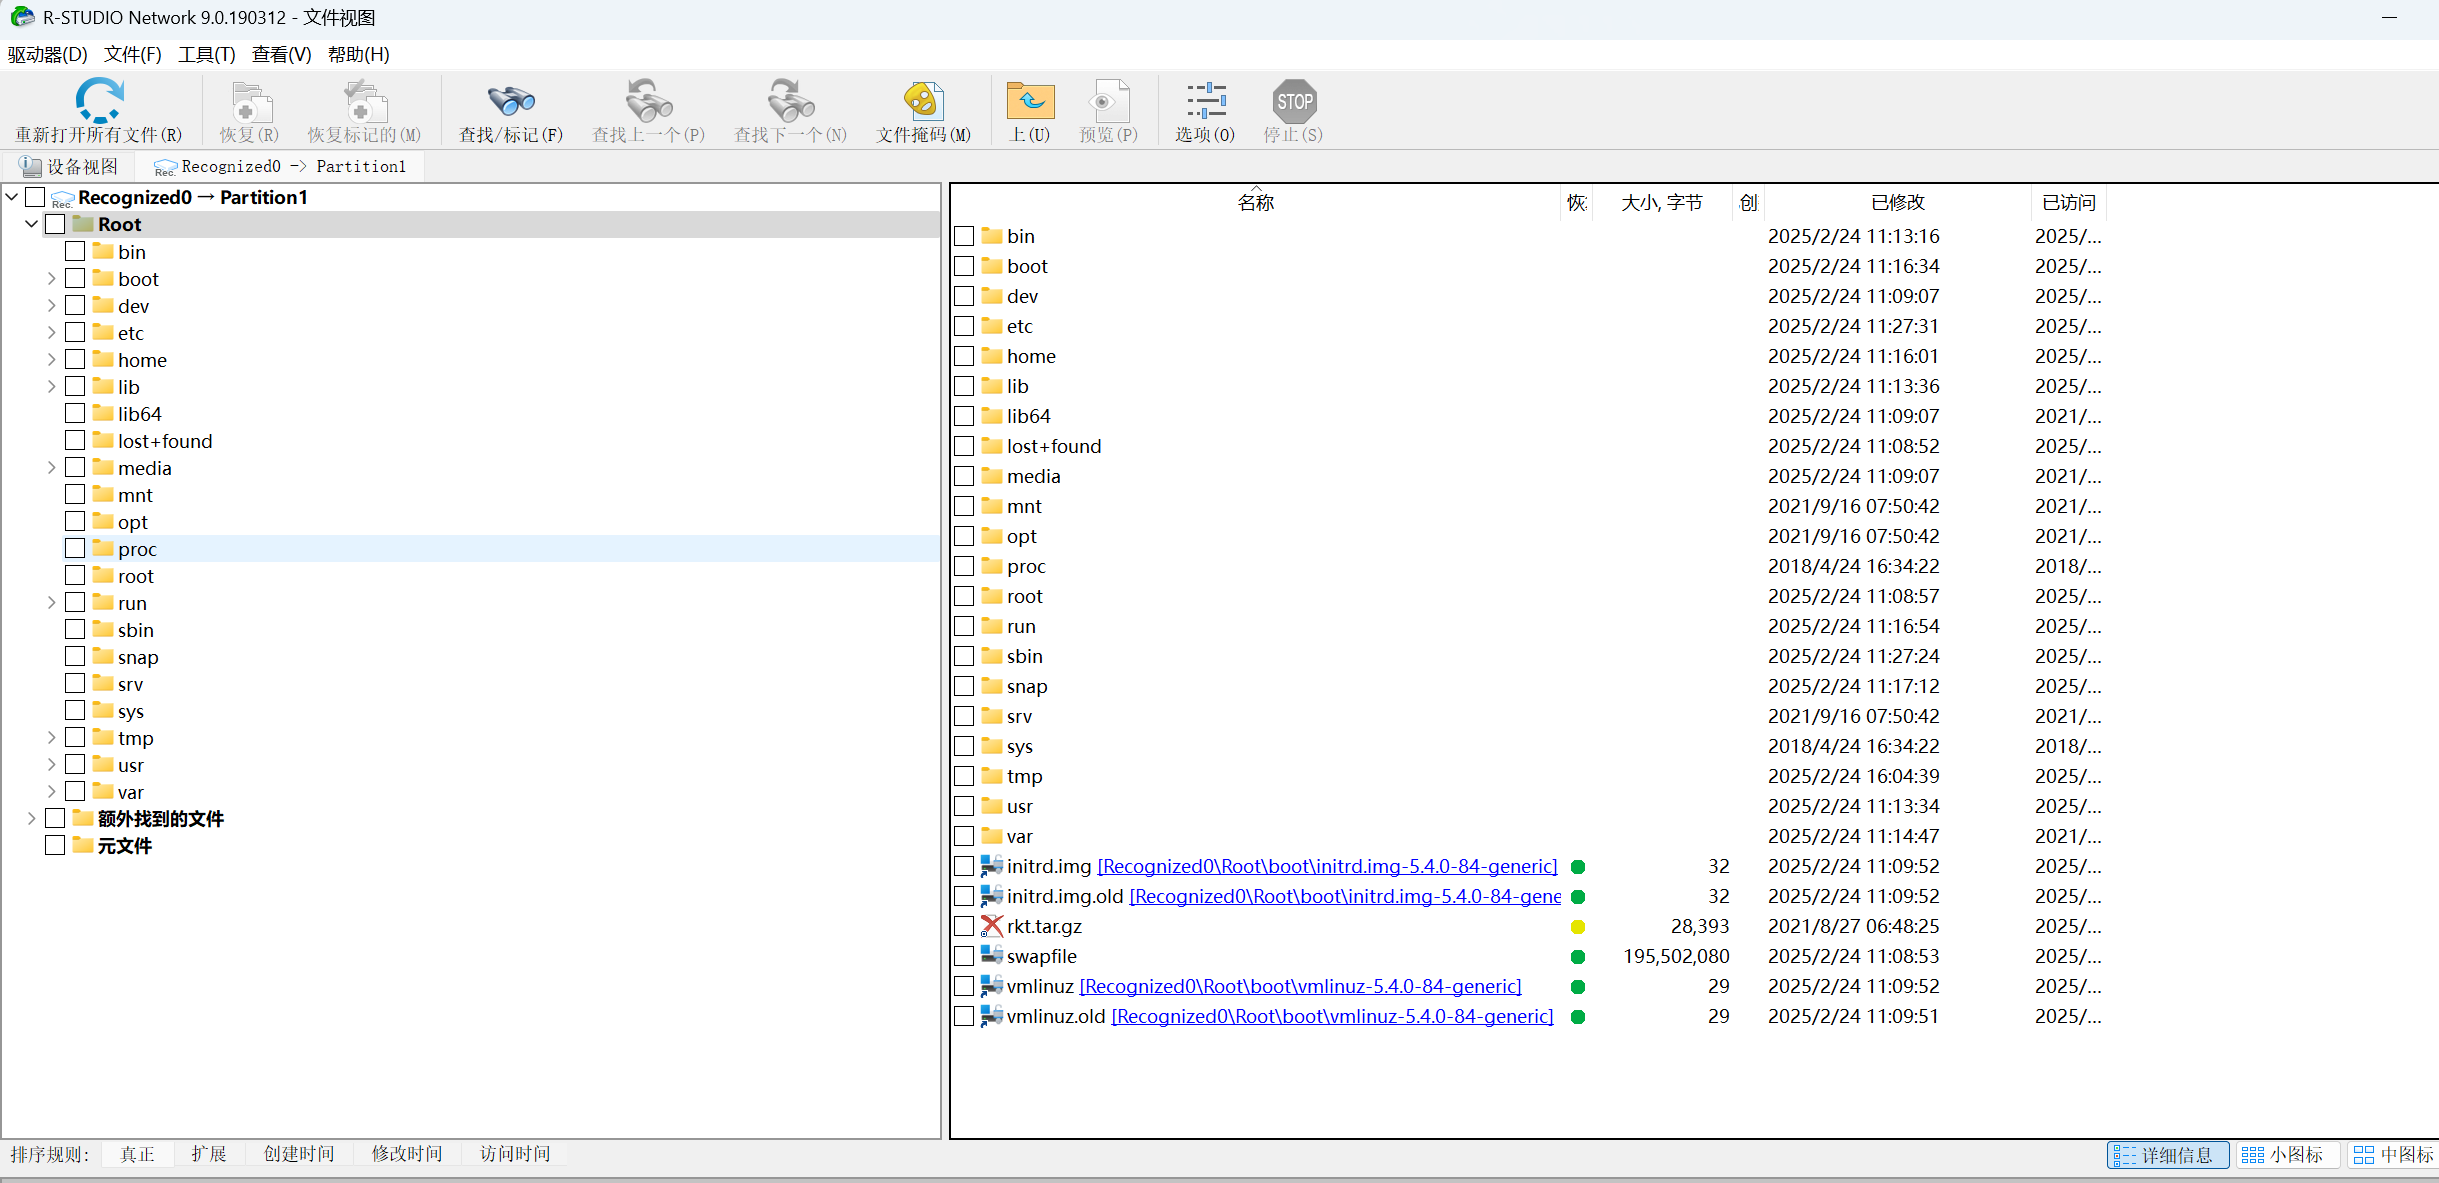Open the File Mask tool

coord(923,101)
